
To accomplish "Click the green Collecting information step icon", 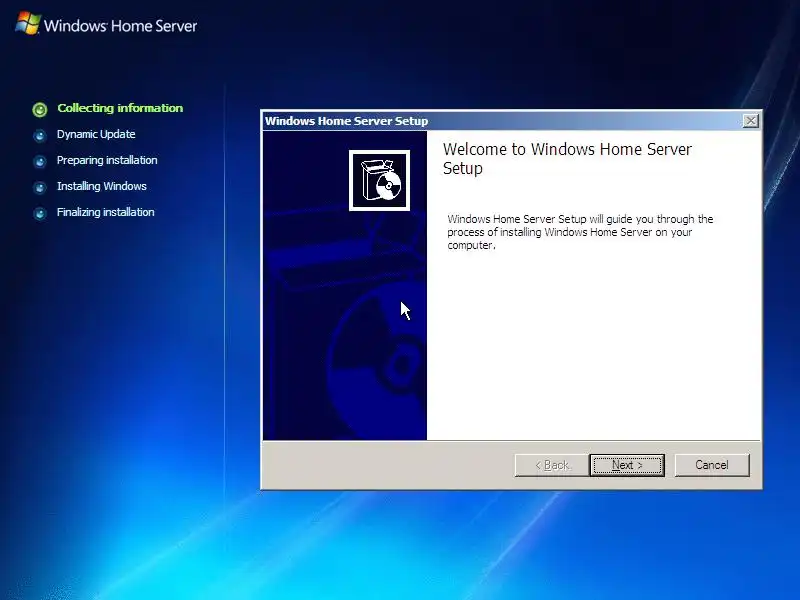I will (x=40, y=109).
